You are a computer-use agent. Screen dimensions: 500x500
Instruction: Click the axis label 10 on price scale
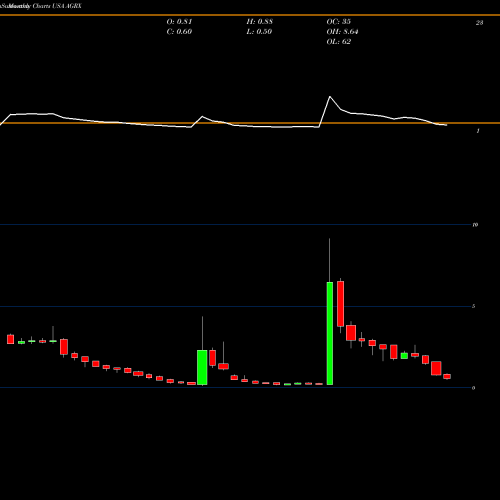475,225
